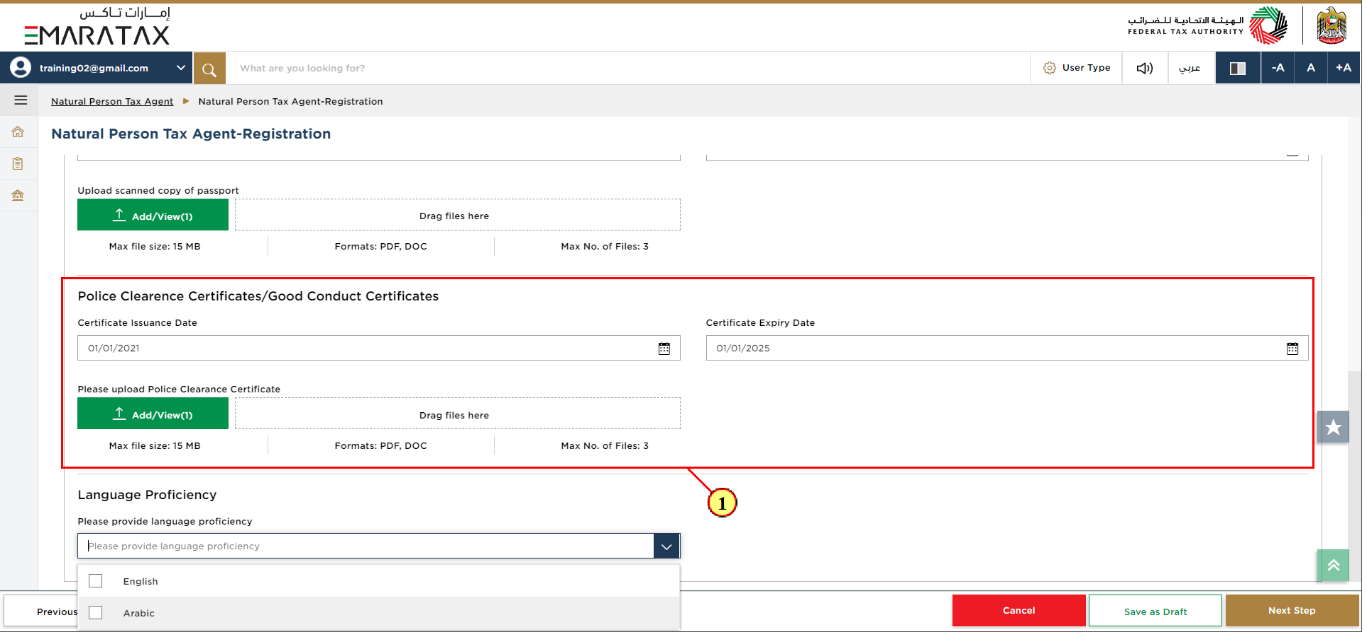The width and height of the screenshot is (1366, 637).
Task: Click the Certificate Issuance Date field
Action: pyautogui.click(x=379, y=348)
